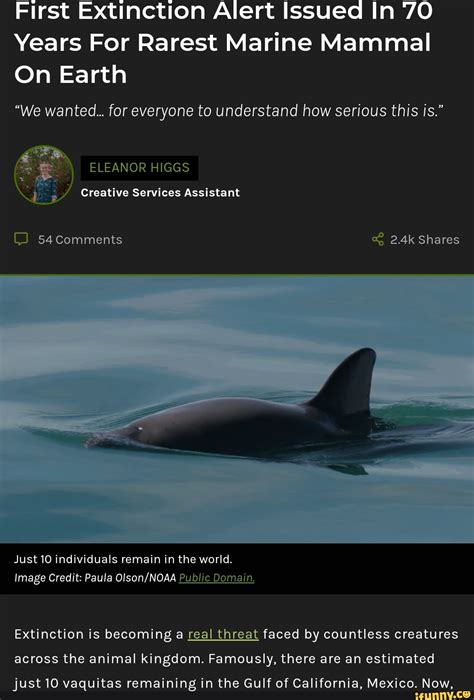Screen dimensions: 474x700
Task: Click the article headline title
Action: pos(223,42)
